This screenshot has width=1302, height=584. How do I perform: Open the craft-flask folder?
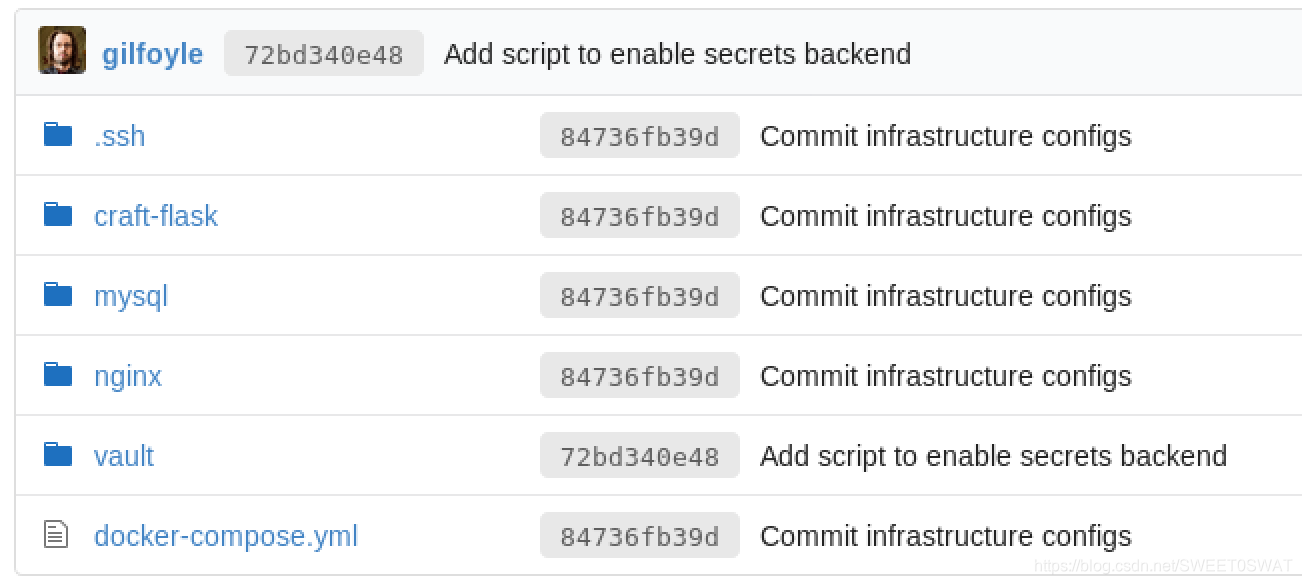156,216
